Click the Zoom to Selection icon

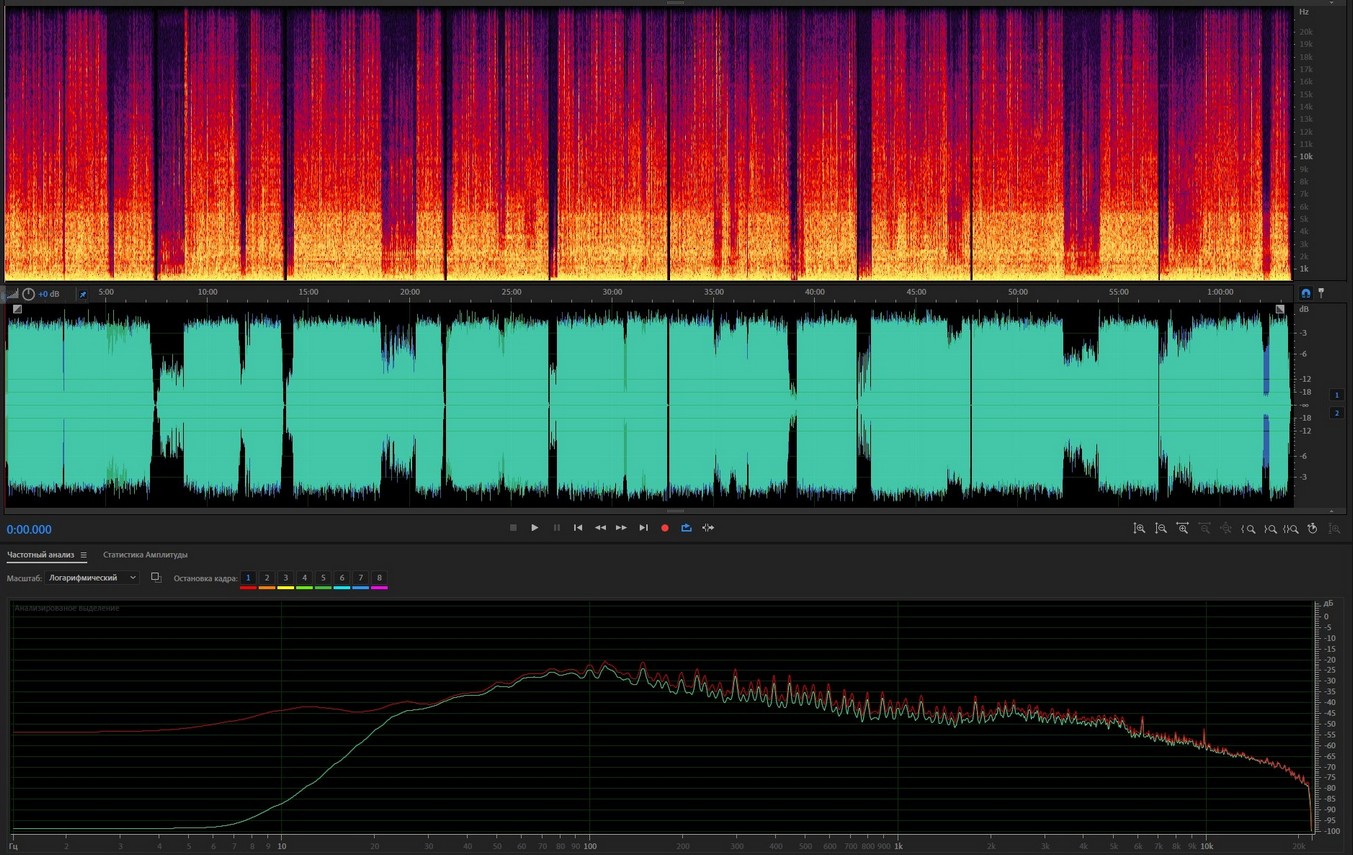(x=1291, y=528)
